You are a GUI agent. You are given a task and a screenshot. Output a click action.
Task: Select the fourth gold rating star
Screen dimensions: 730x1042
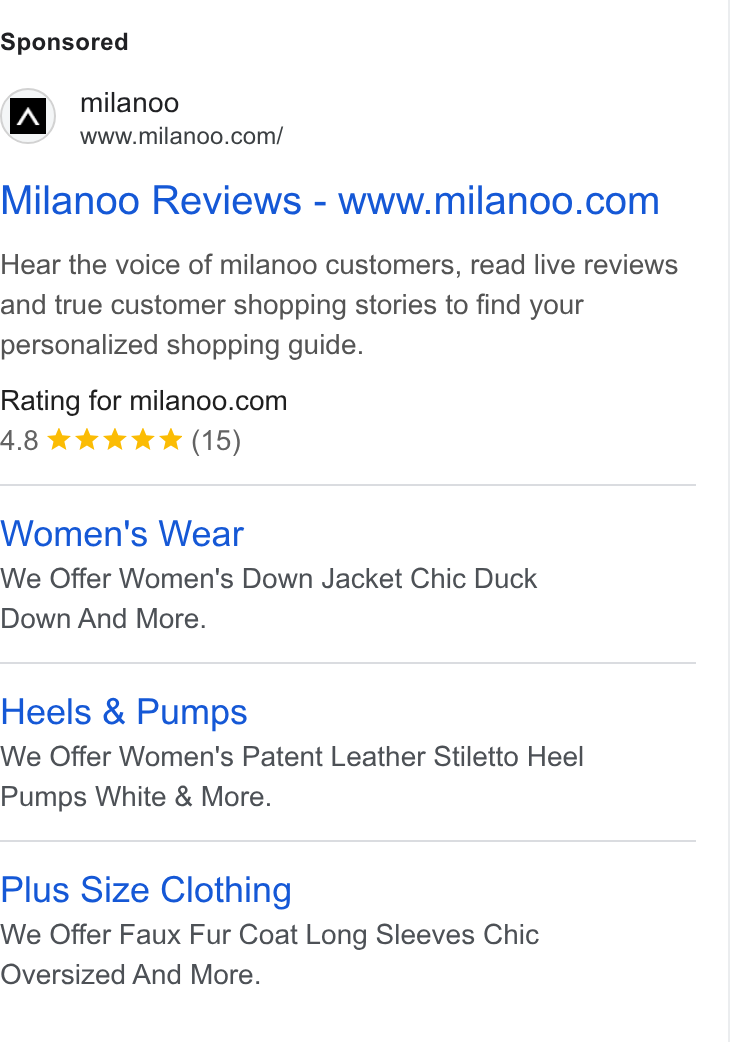(x=143, y=439)
